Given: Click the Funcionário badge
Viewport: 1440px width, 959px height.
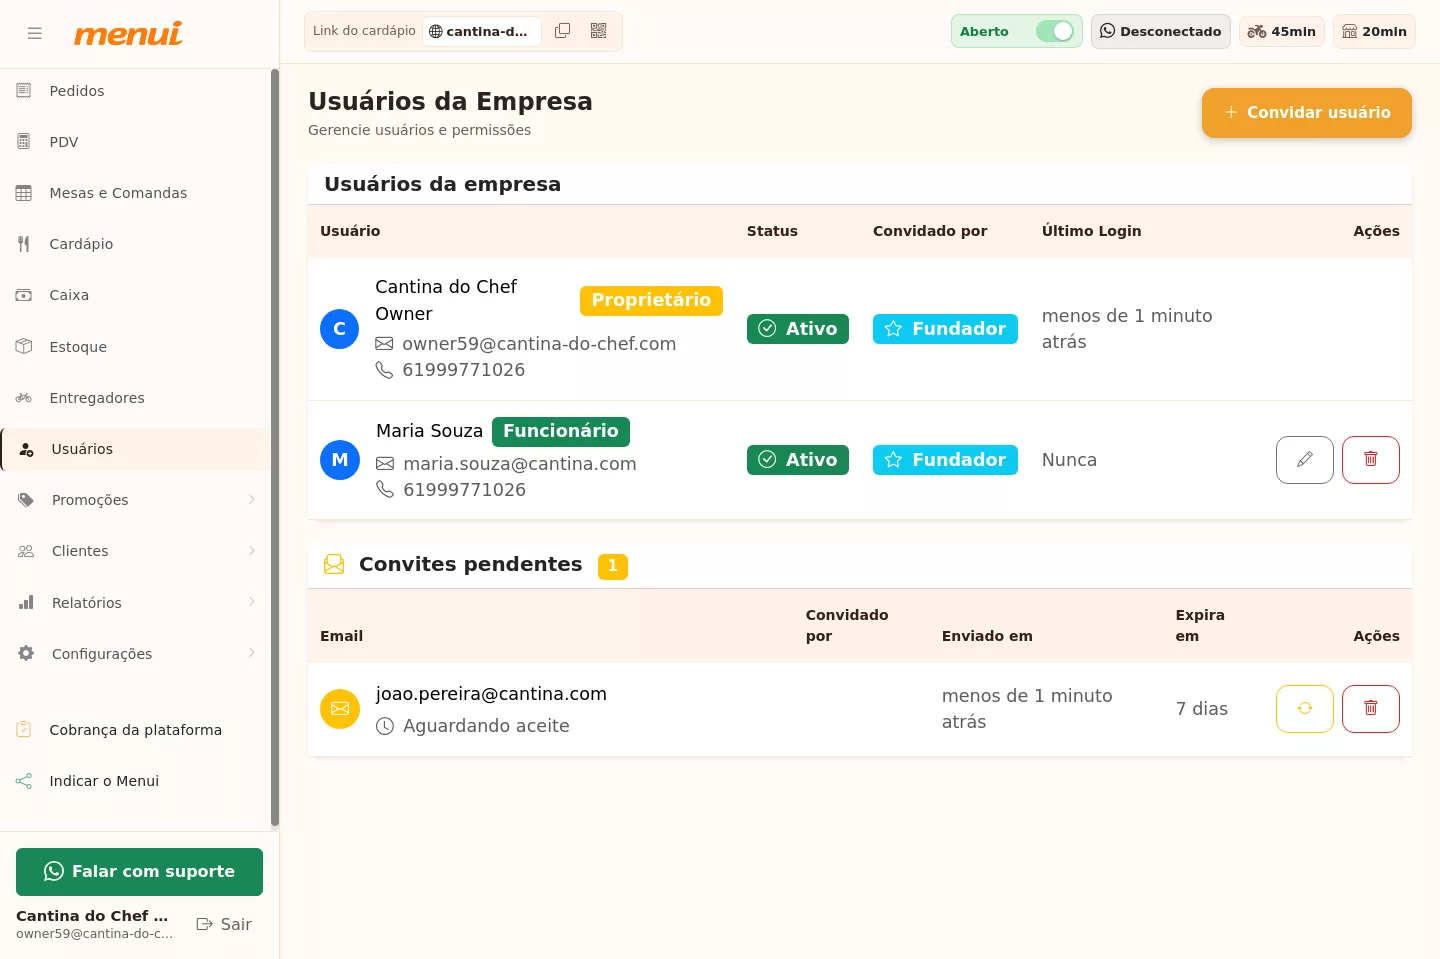Looking at the screenshot, I should point(561,431).
